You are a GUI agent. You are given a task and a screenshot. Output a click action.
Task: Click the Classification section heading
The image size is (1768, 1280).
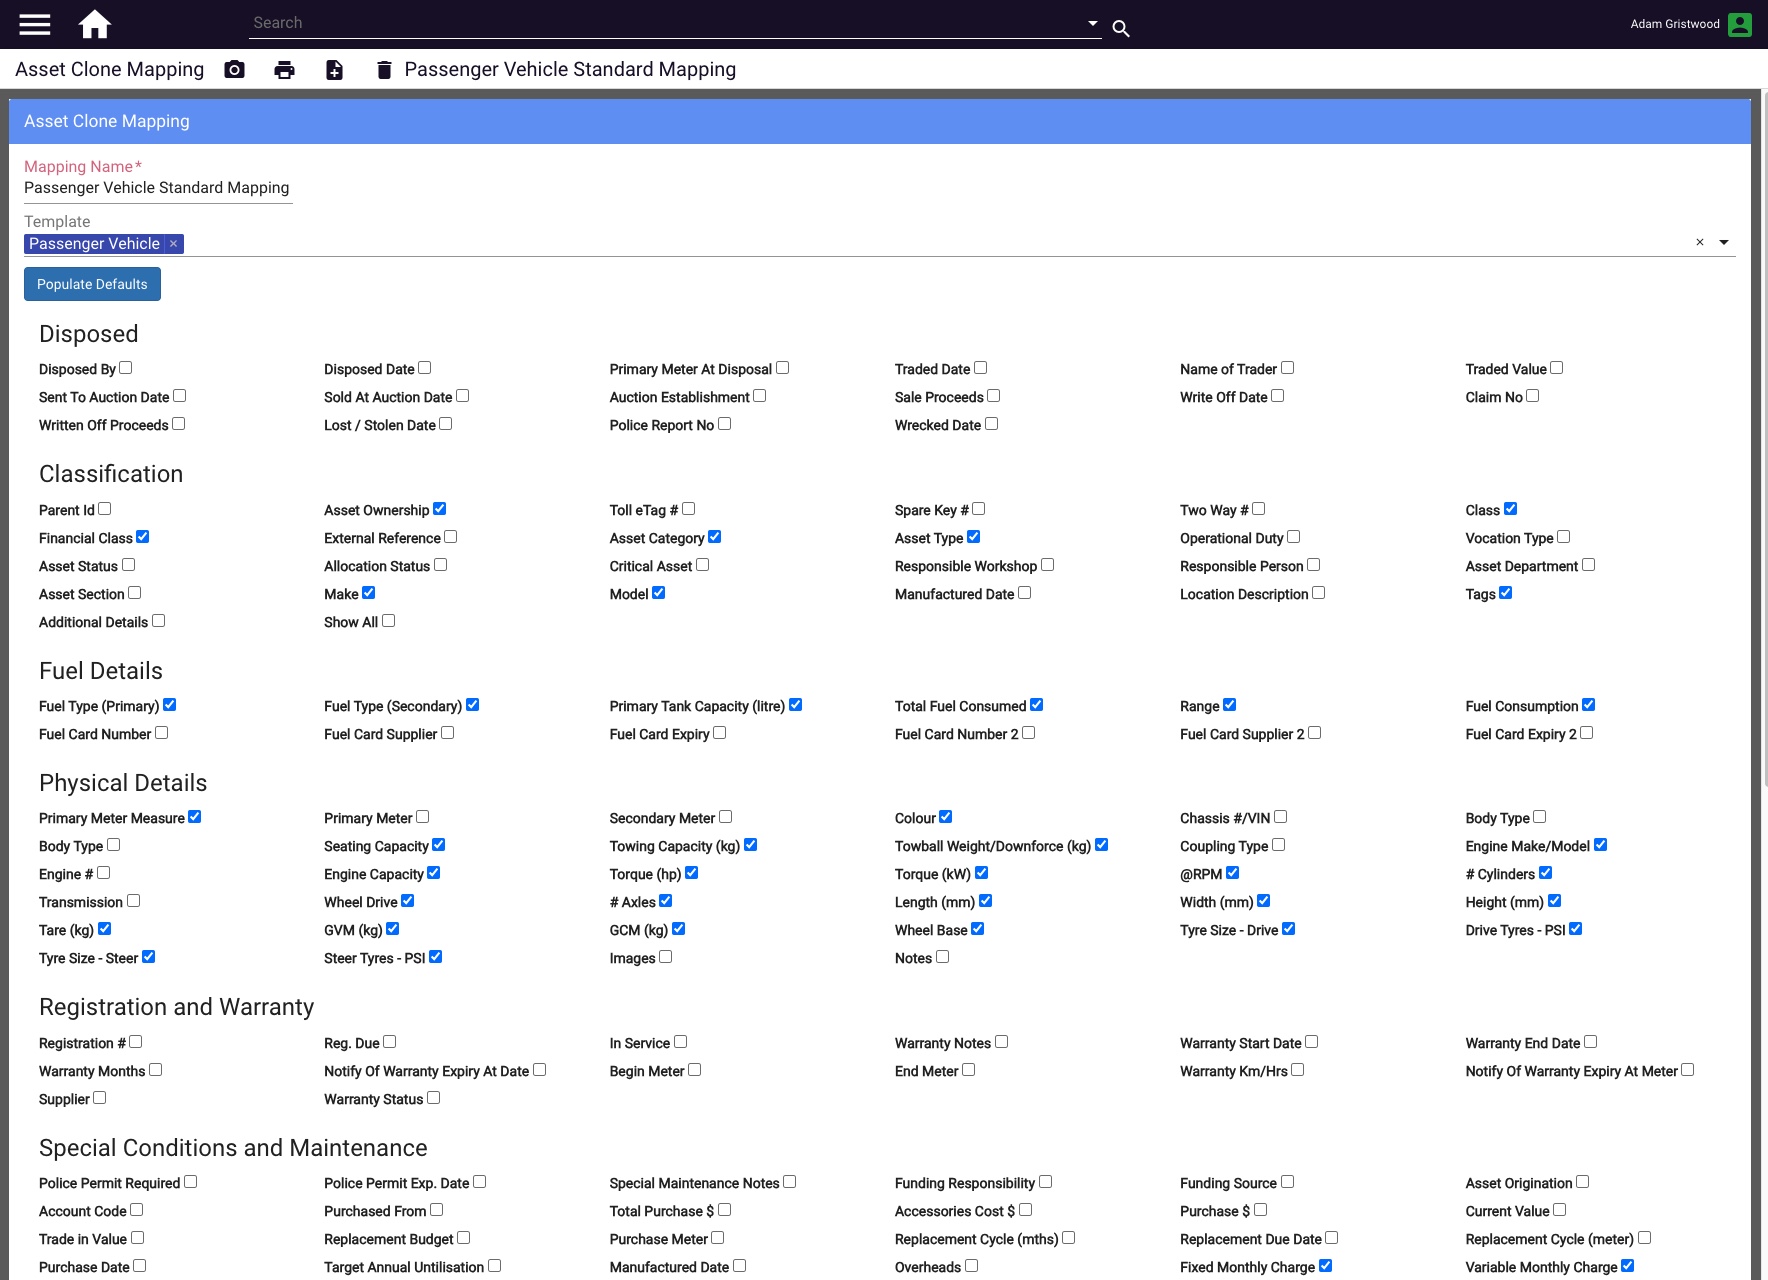111,474
